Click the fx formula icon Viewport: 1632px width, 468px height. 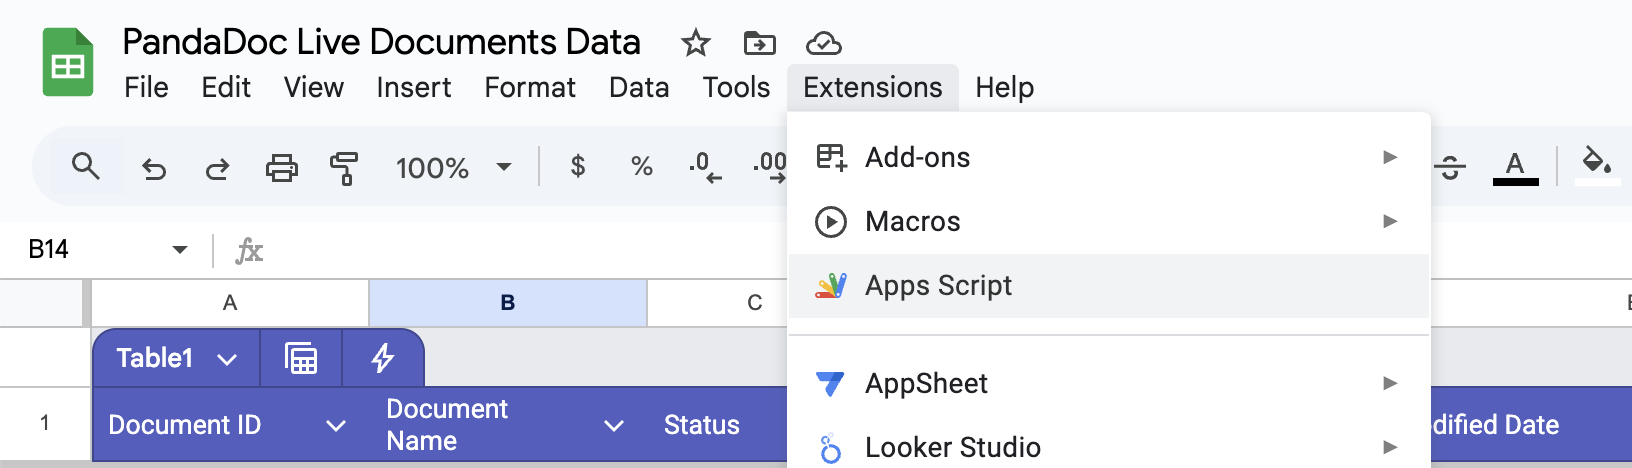pyautogui.click(x=249, y=250)
